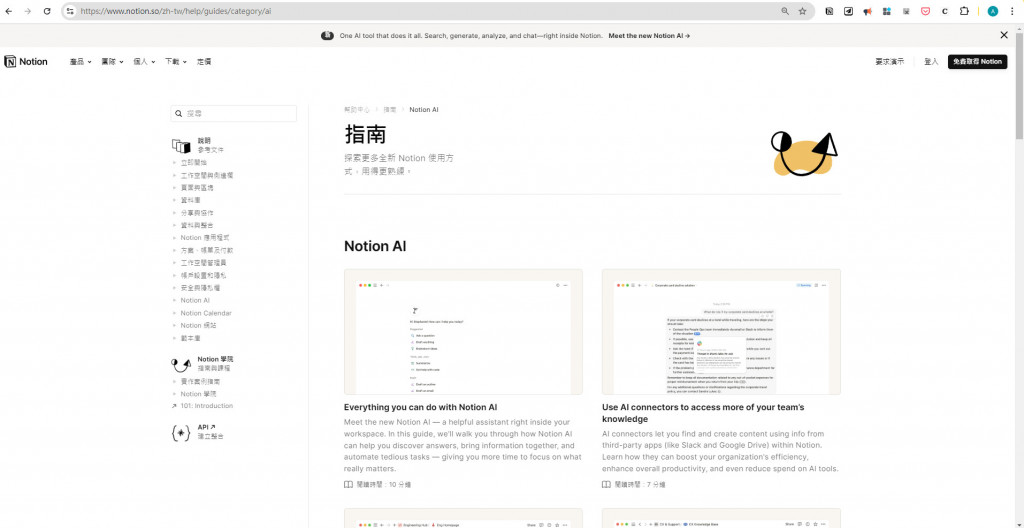Open Chrome three-dot menu

1012,11
